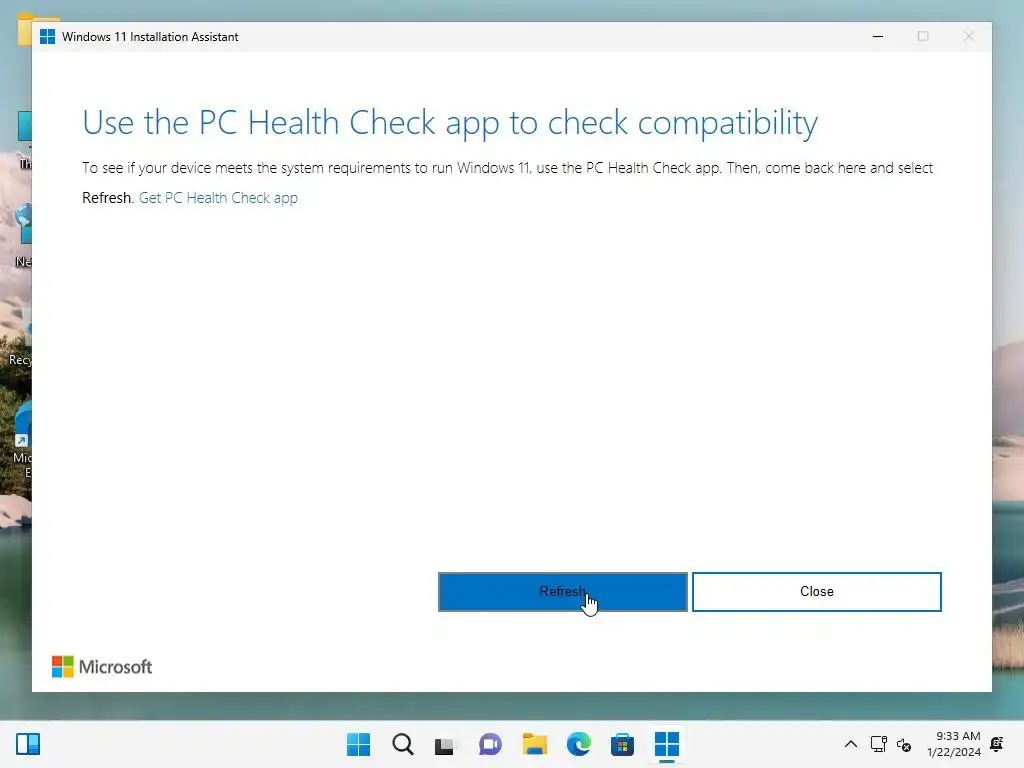Open taskbar Search magnifier

click(402, 744)
